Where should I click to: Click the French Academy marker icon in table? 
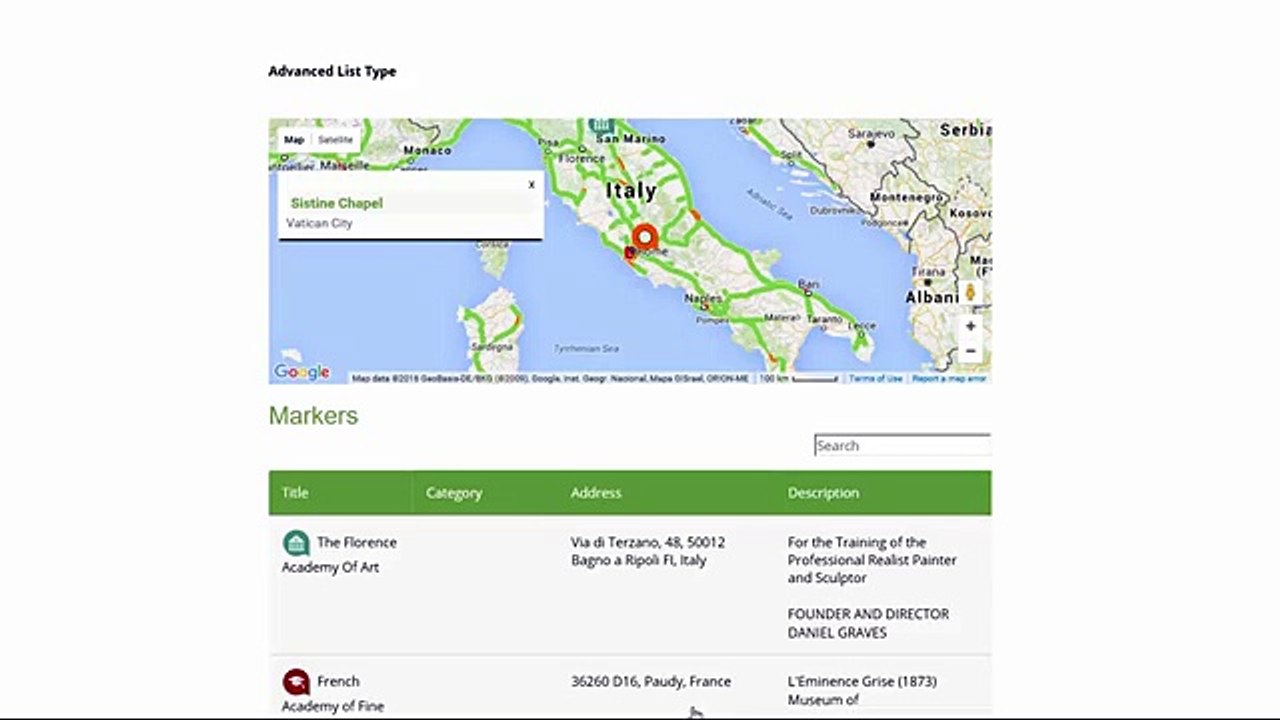click(x=296, y=682)
